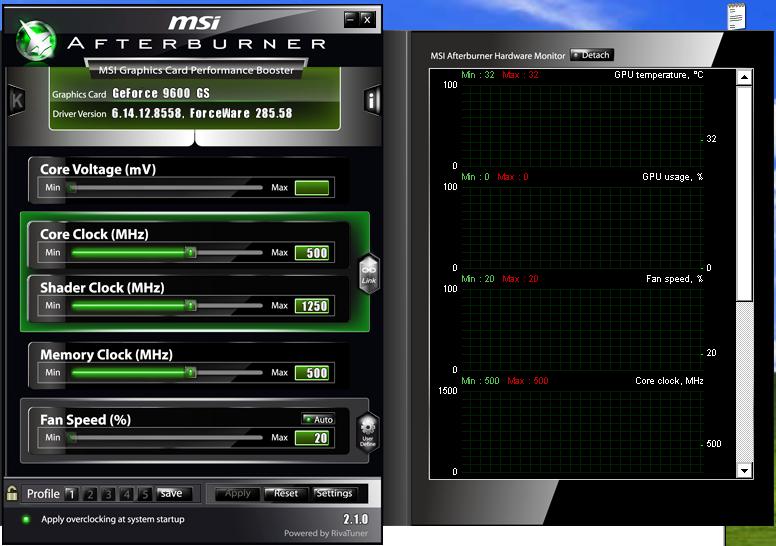Click the Reset button
This screenshot has height=546, width=776.
[286, 494]
